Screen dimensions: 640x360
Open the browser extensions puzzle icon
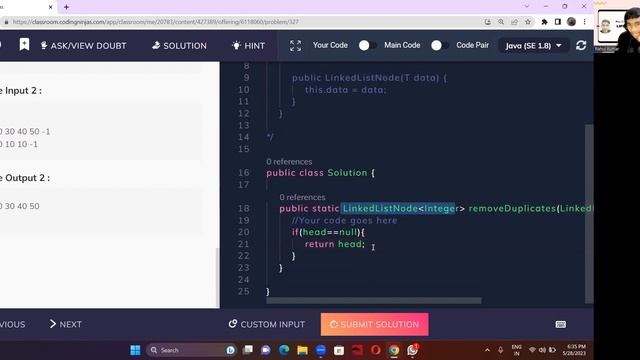pos(544,22)
